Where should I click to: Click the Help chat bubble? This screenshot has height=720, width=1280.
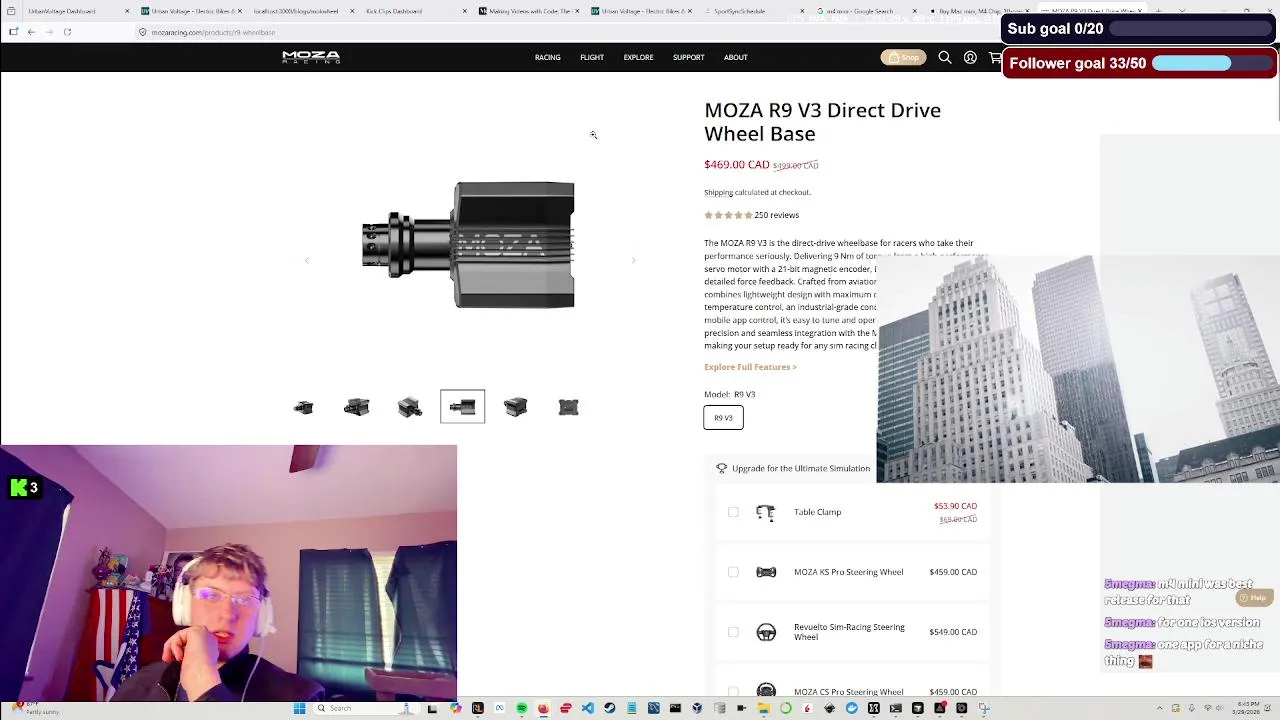[1252, 598]
